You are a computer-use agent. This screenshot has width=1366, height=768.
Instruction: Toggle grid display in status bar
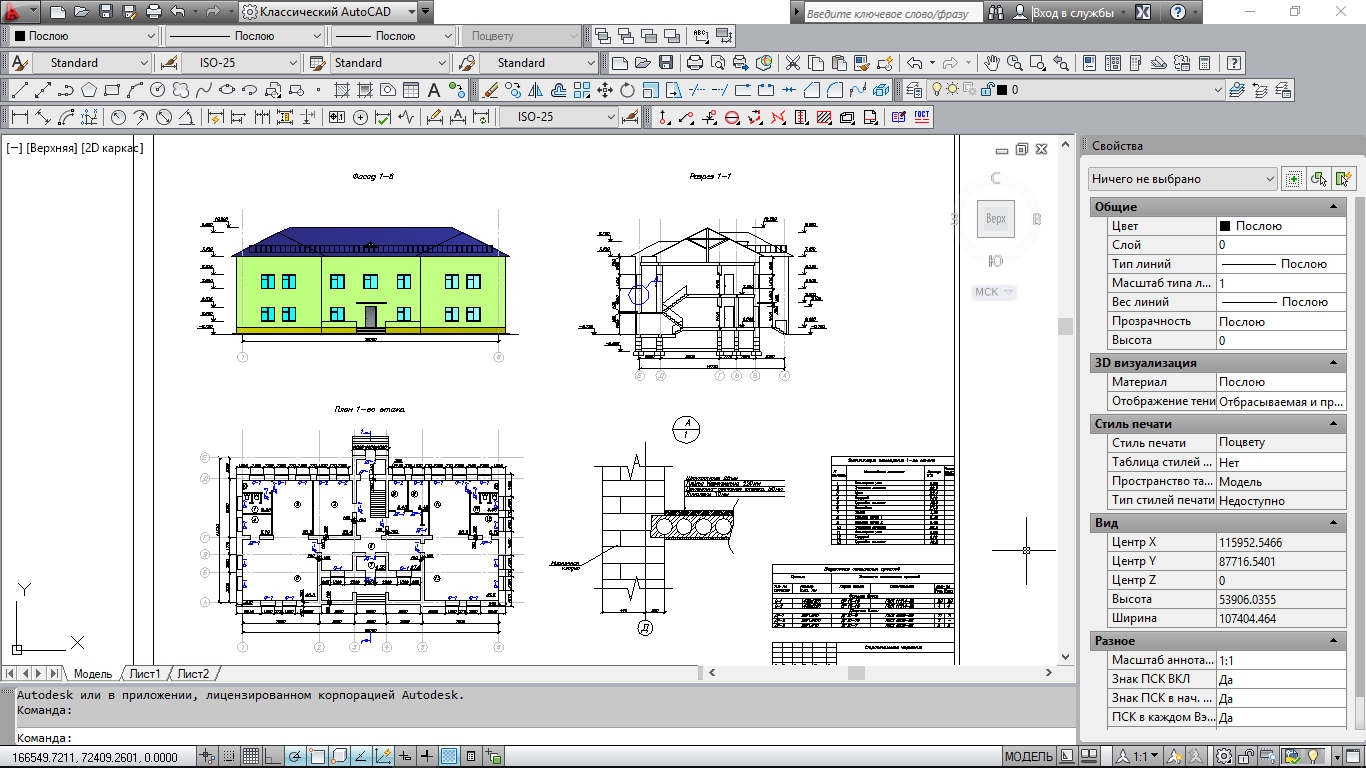click(x=251, y=756)
